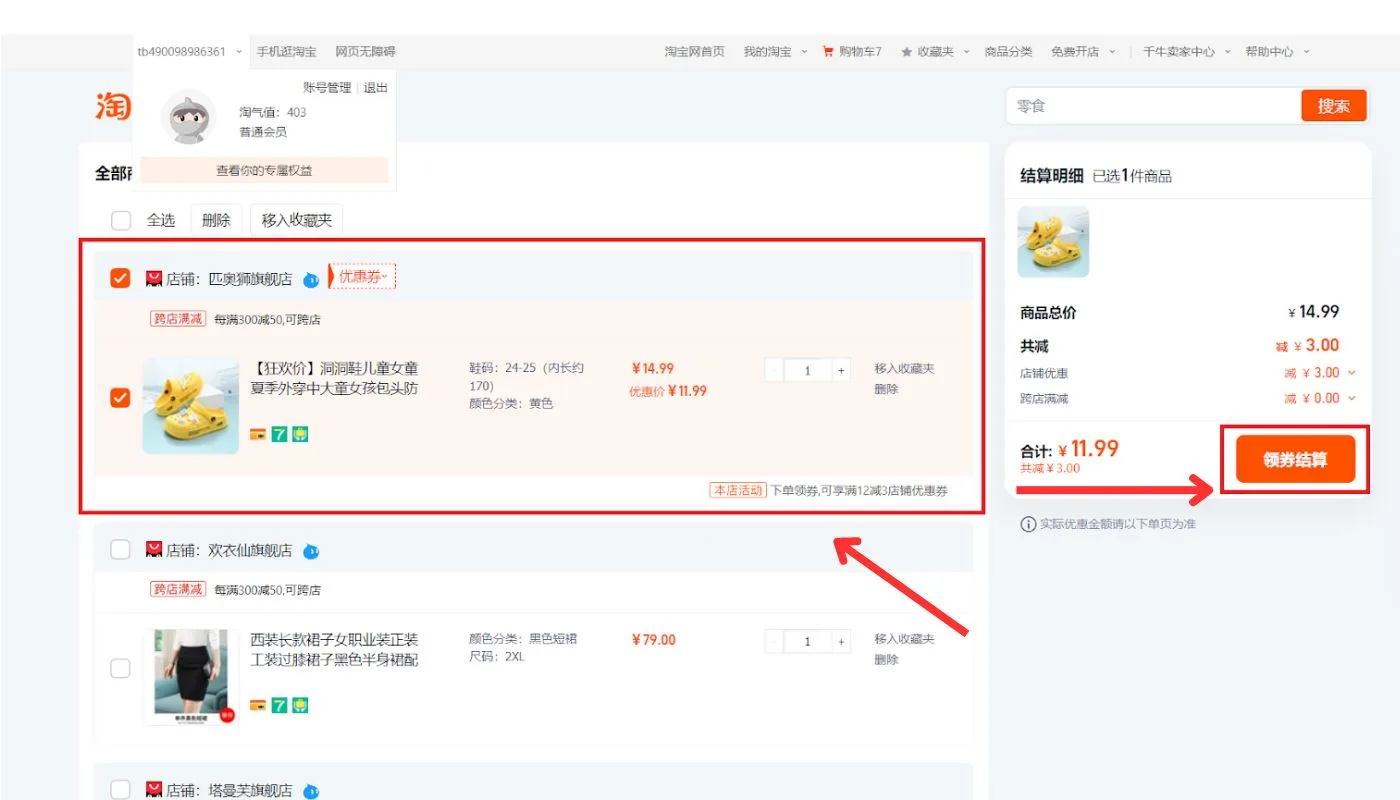The height and width of the screenshot is (800, 1400).
Task: Click the 移入收藏夹 button in bulk actions bar
Action: click(296, 220)
